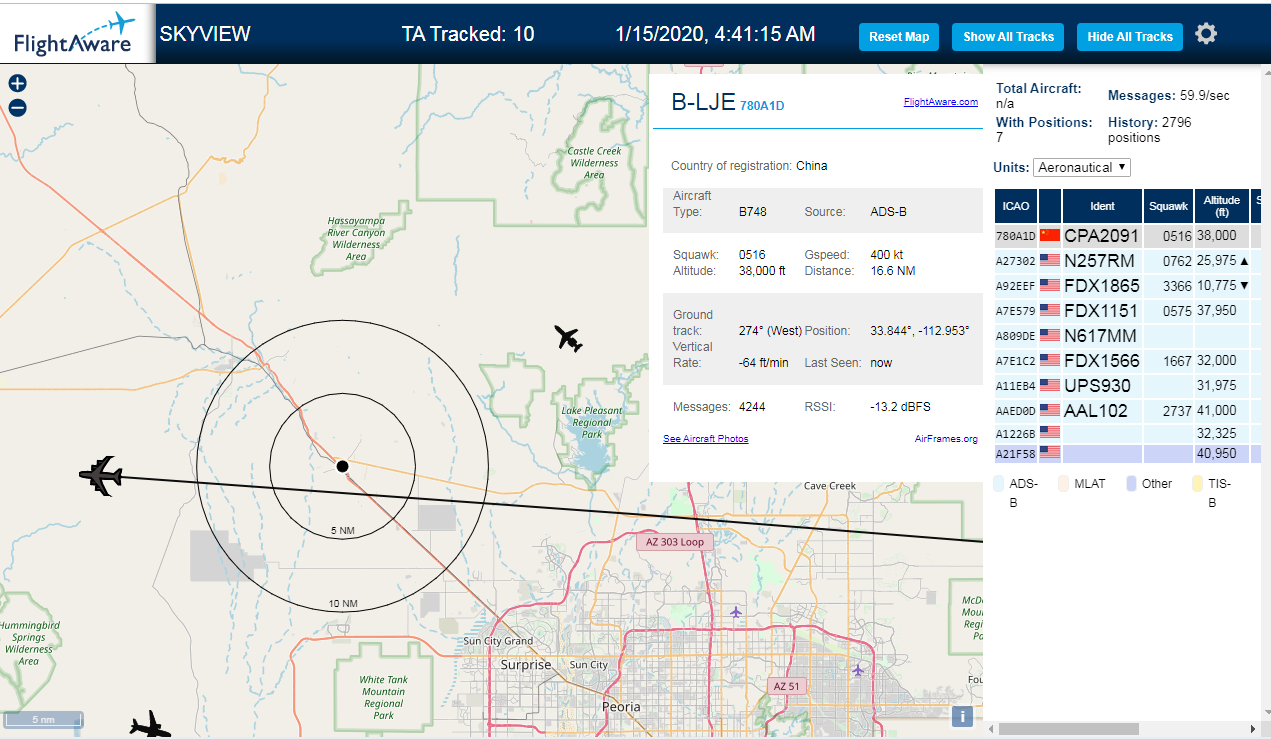
Task: Click Hide All Tracks button
Action: click(x=1130, y=37)
